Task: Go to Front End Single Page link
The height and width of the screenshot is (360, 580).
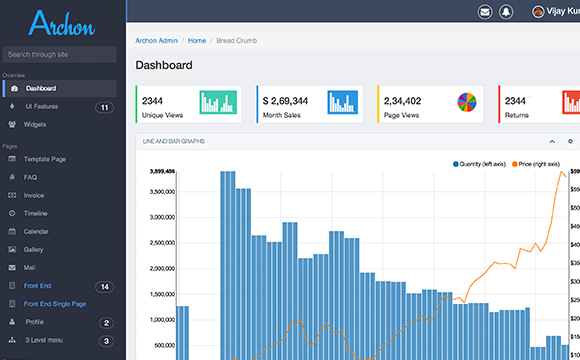Action: [55, 304]
